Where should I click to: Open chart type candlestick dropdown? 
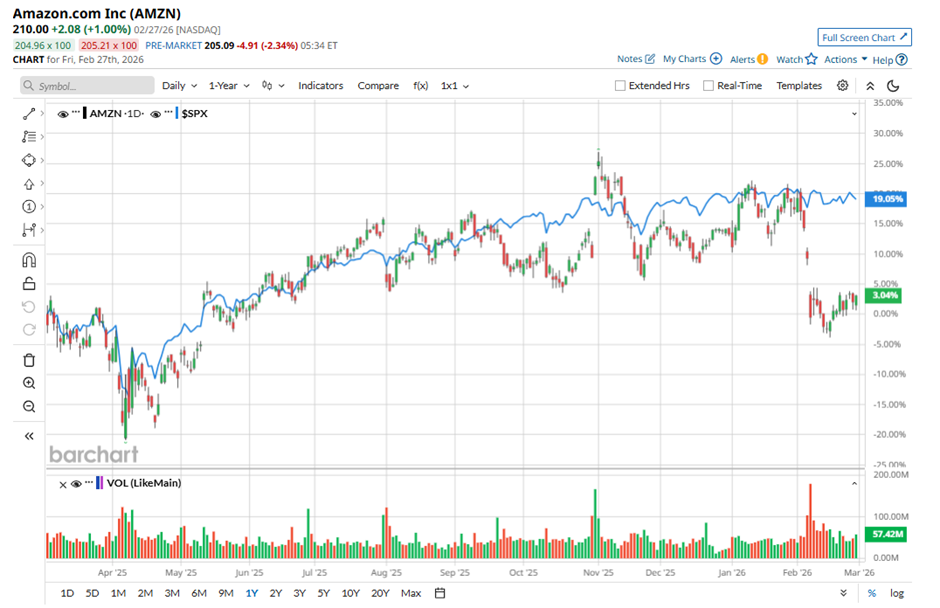click(x=273, y=86)
